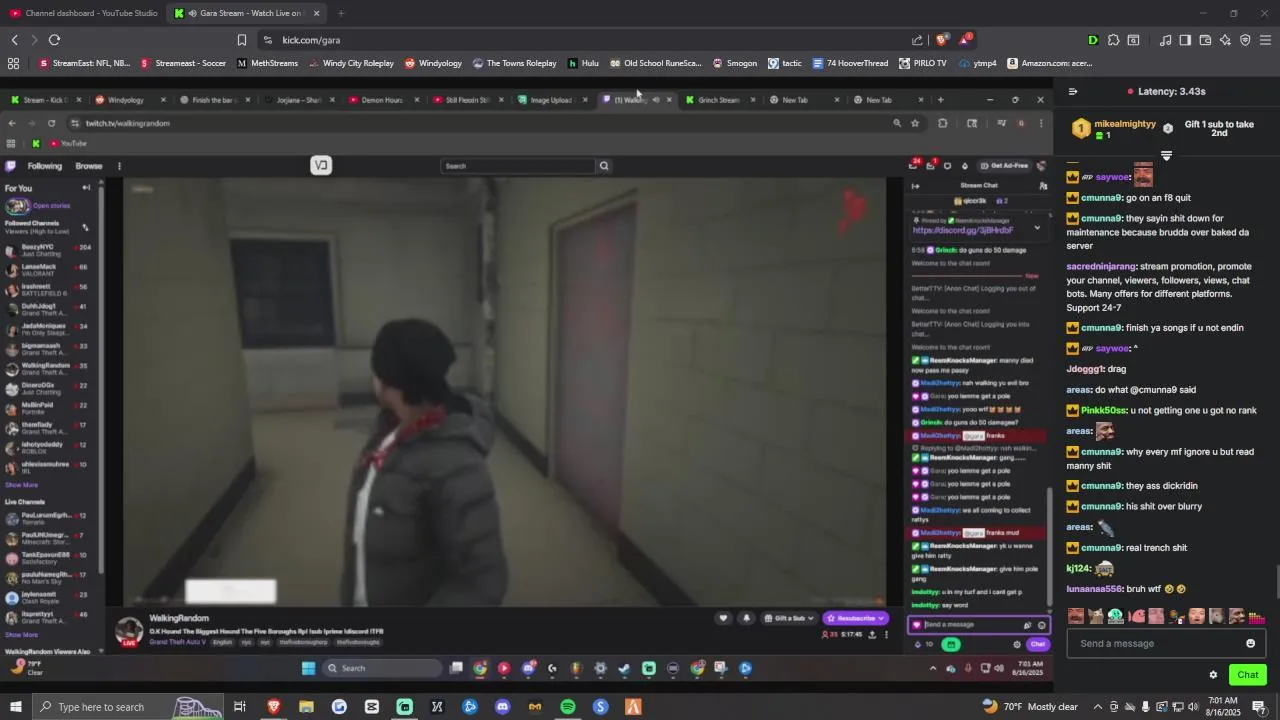Expand followed channels Show More
1280x720 pixels.
pos(21,485)
